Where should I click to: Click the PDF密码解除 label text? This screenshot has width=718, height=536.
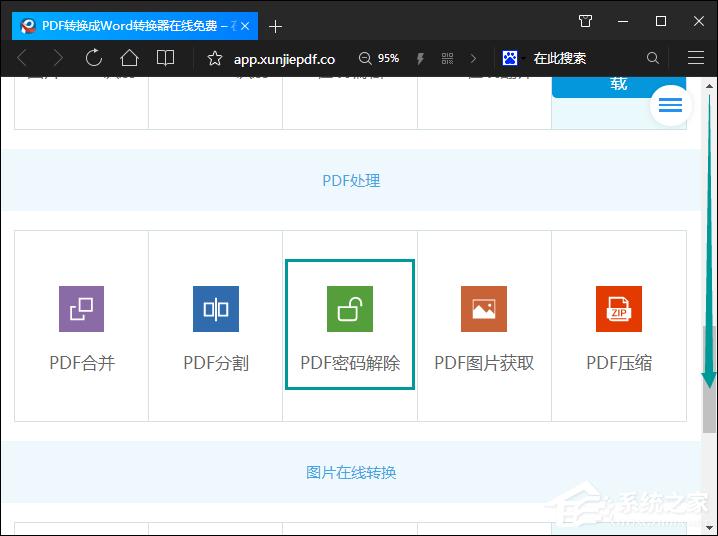click(350, 363)
